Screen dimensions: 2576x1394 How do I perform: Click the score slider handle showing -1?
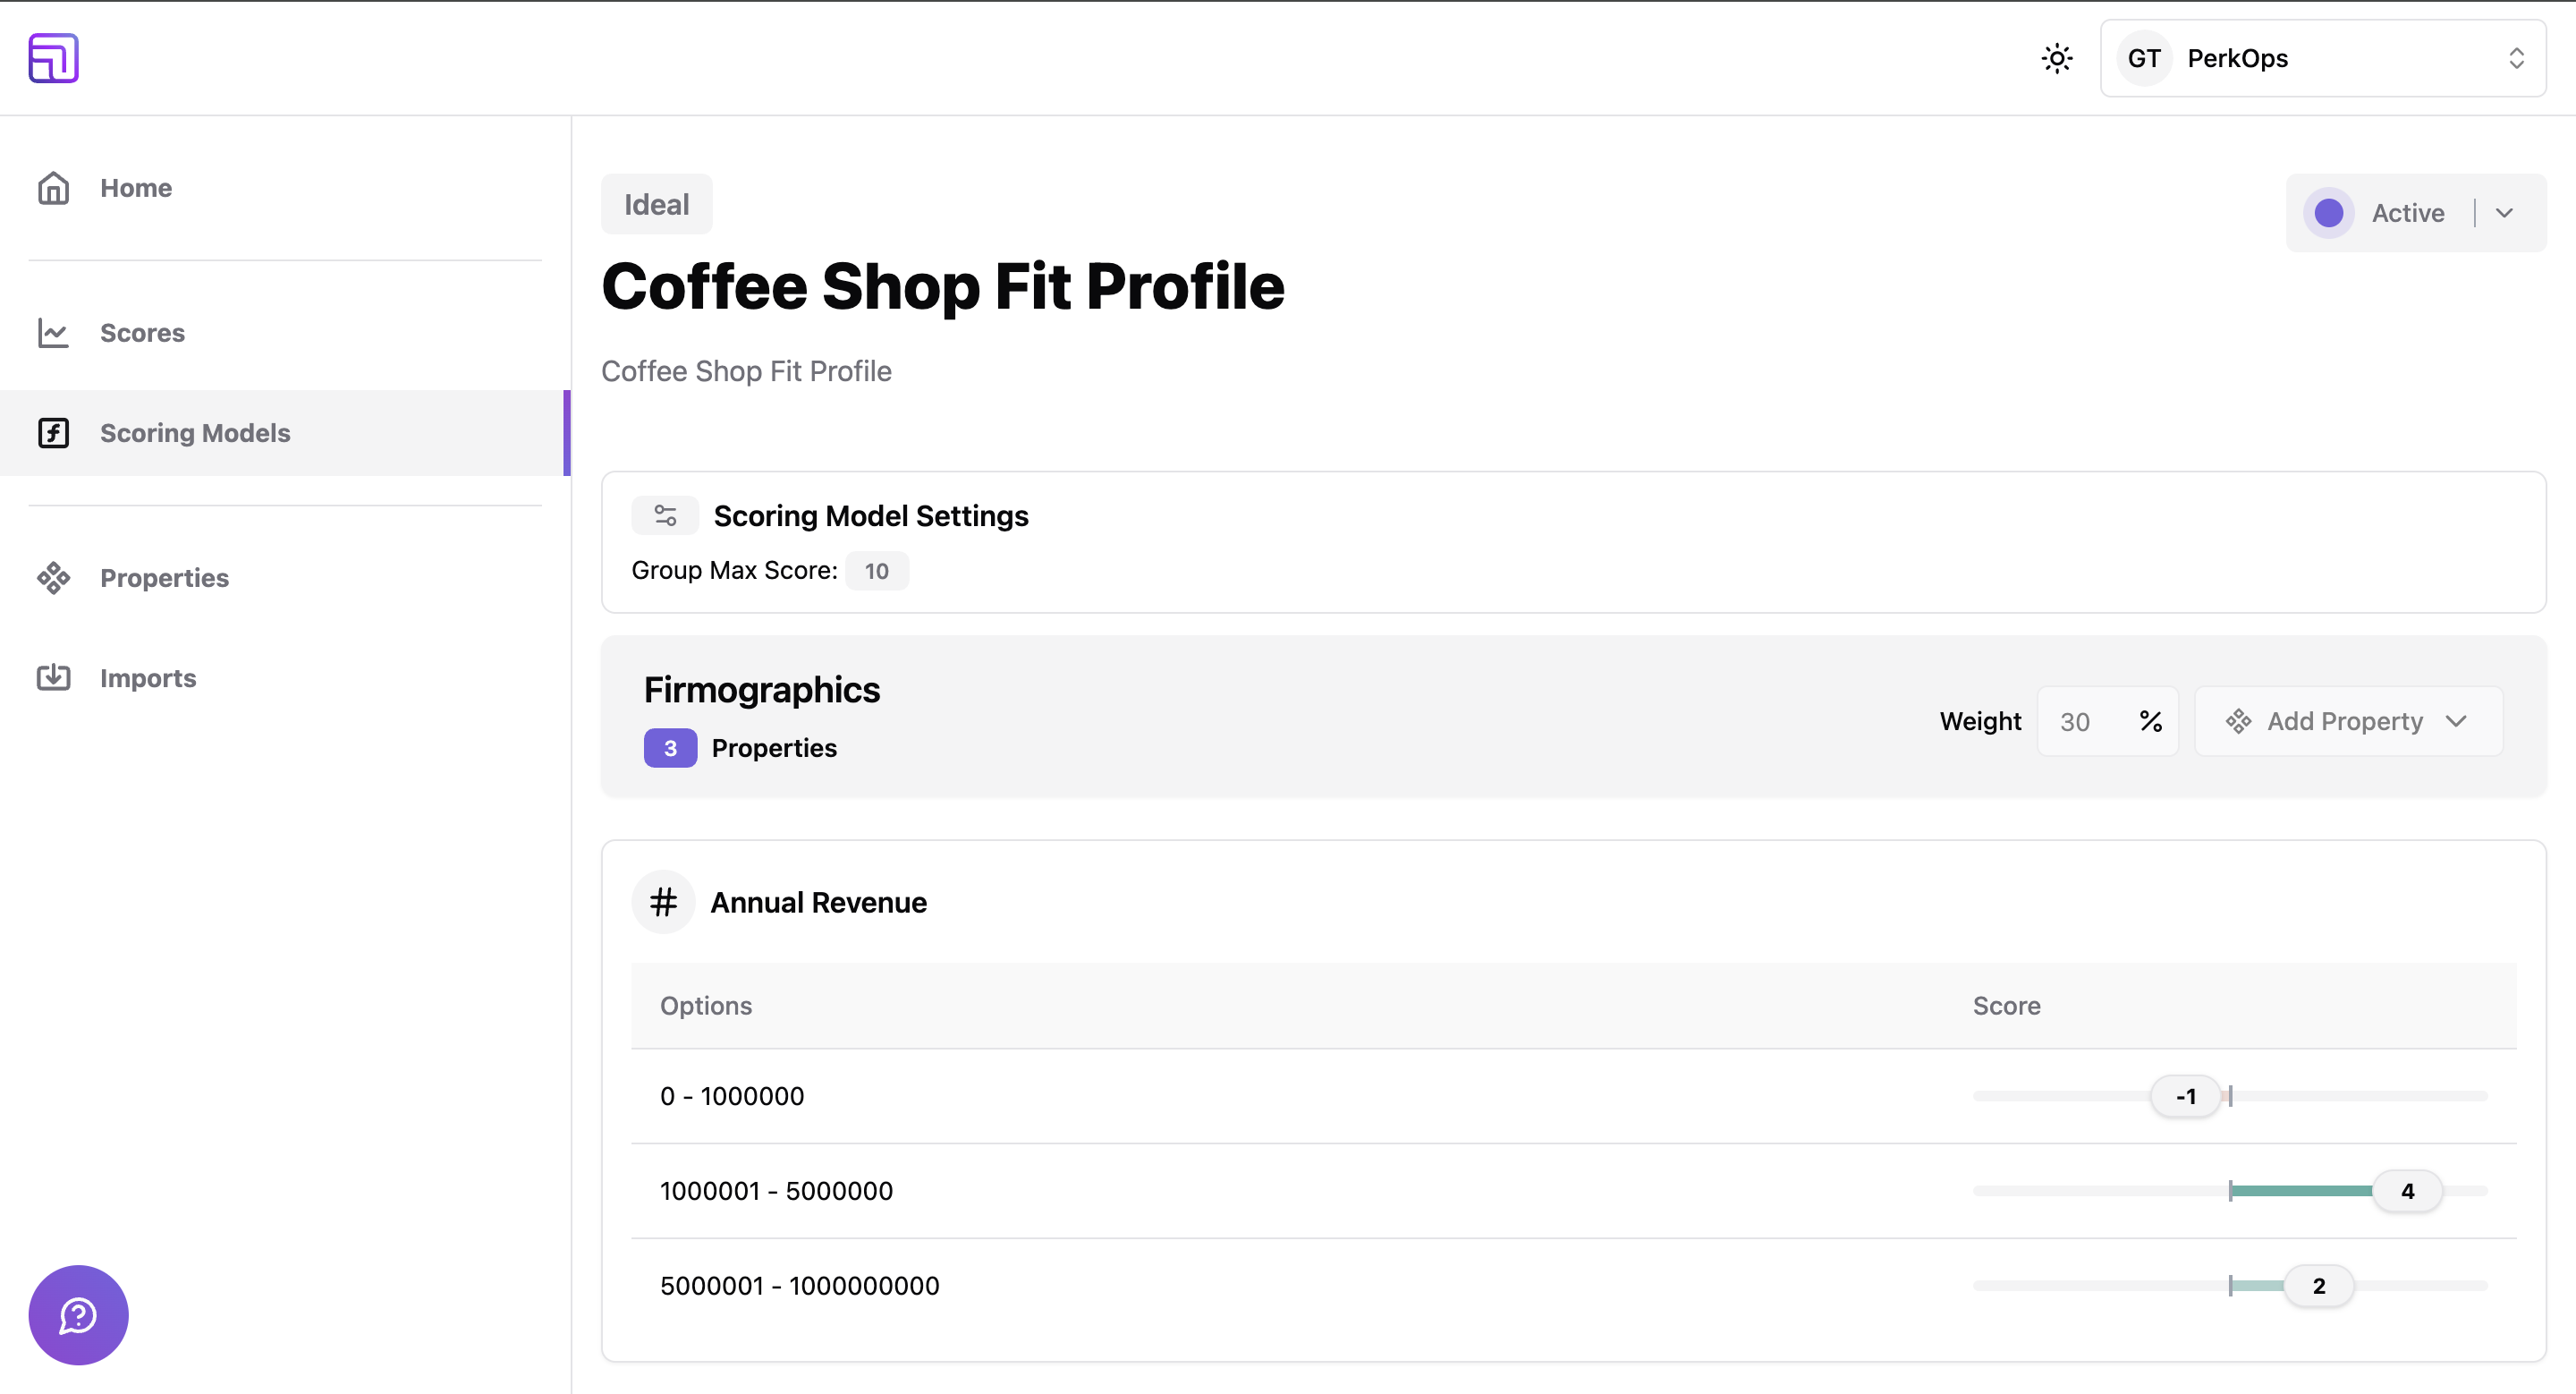coord(2185,1096)
